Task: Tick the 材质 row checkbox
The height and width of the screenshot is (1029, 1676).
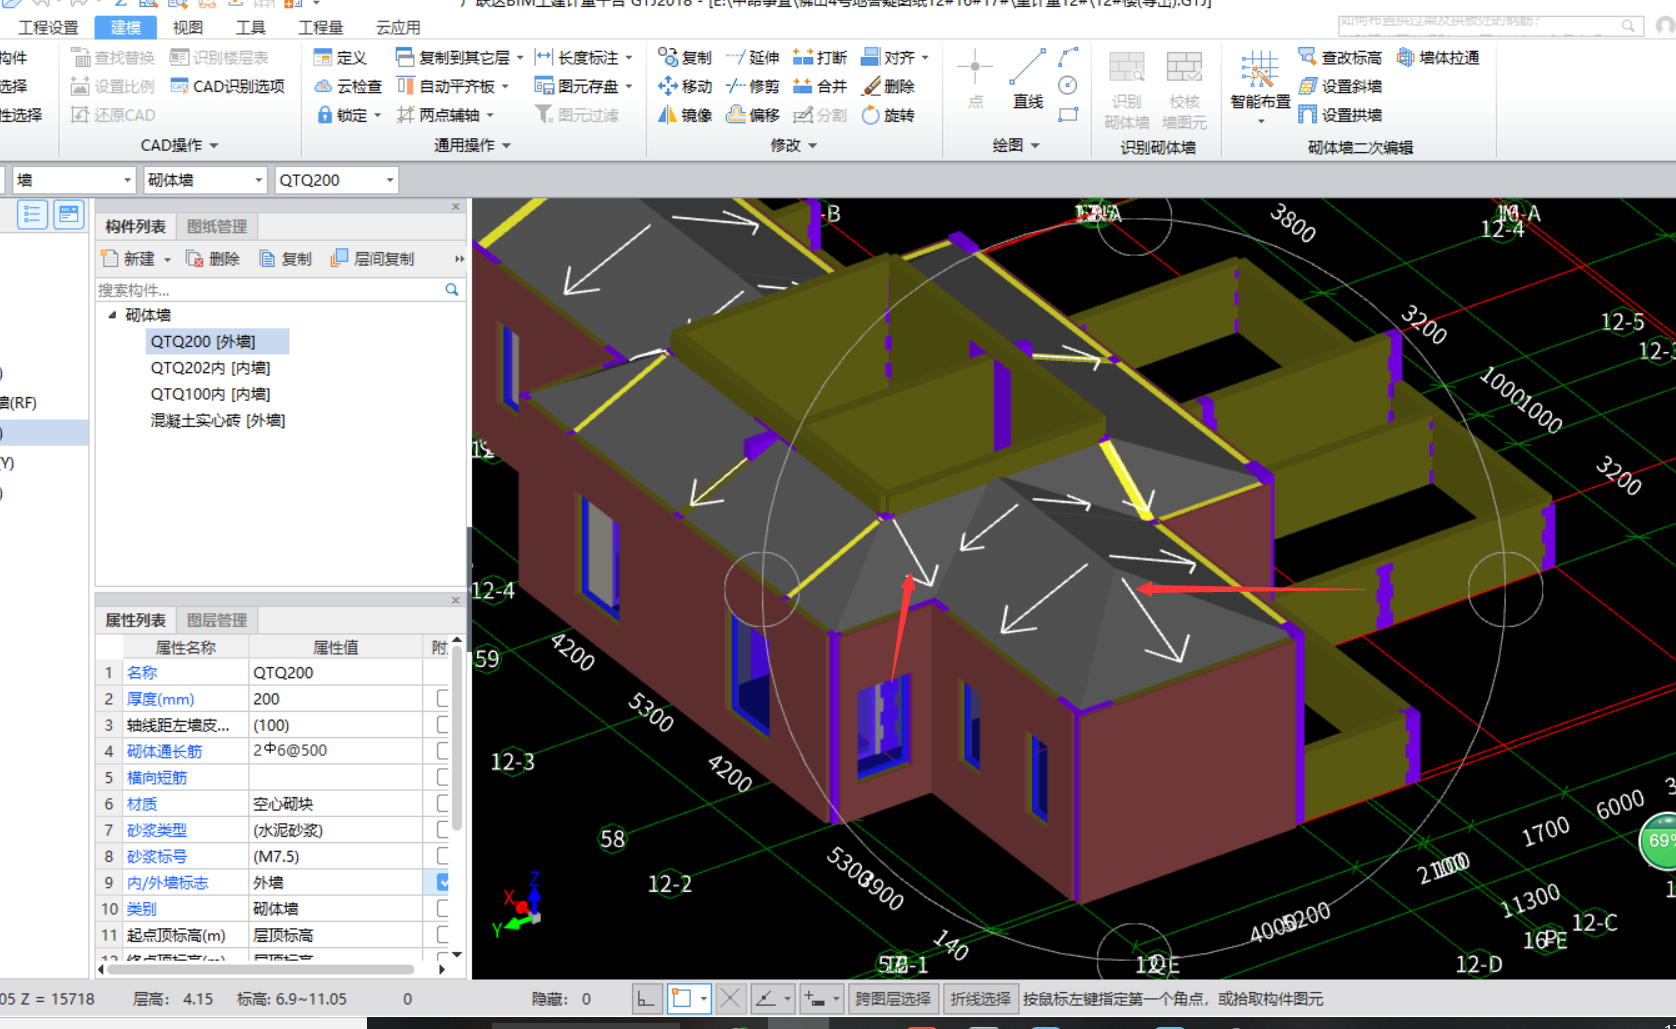Action: tap(443, 803)
